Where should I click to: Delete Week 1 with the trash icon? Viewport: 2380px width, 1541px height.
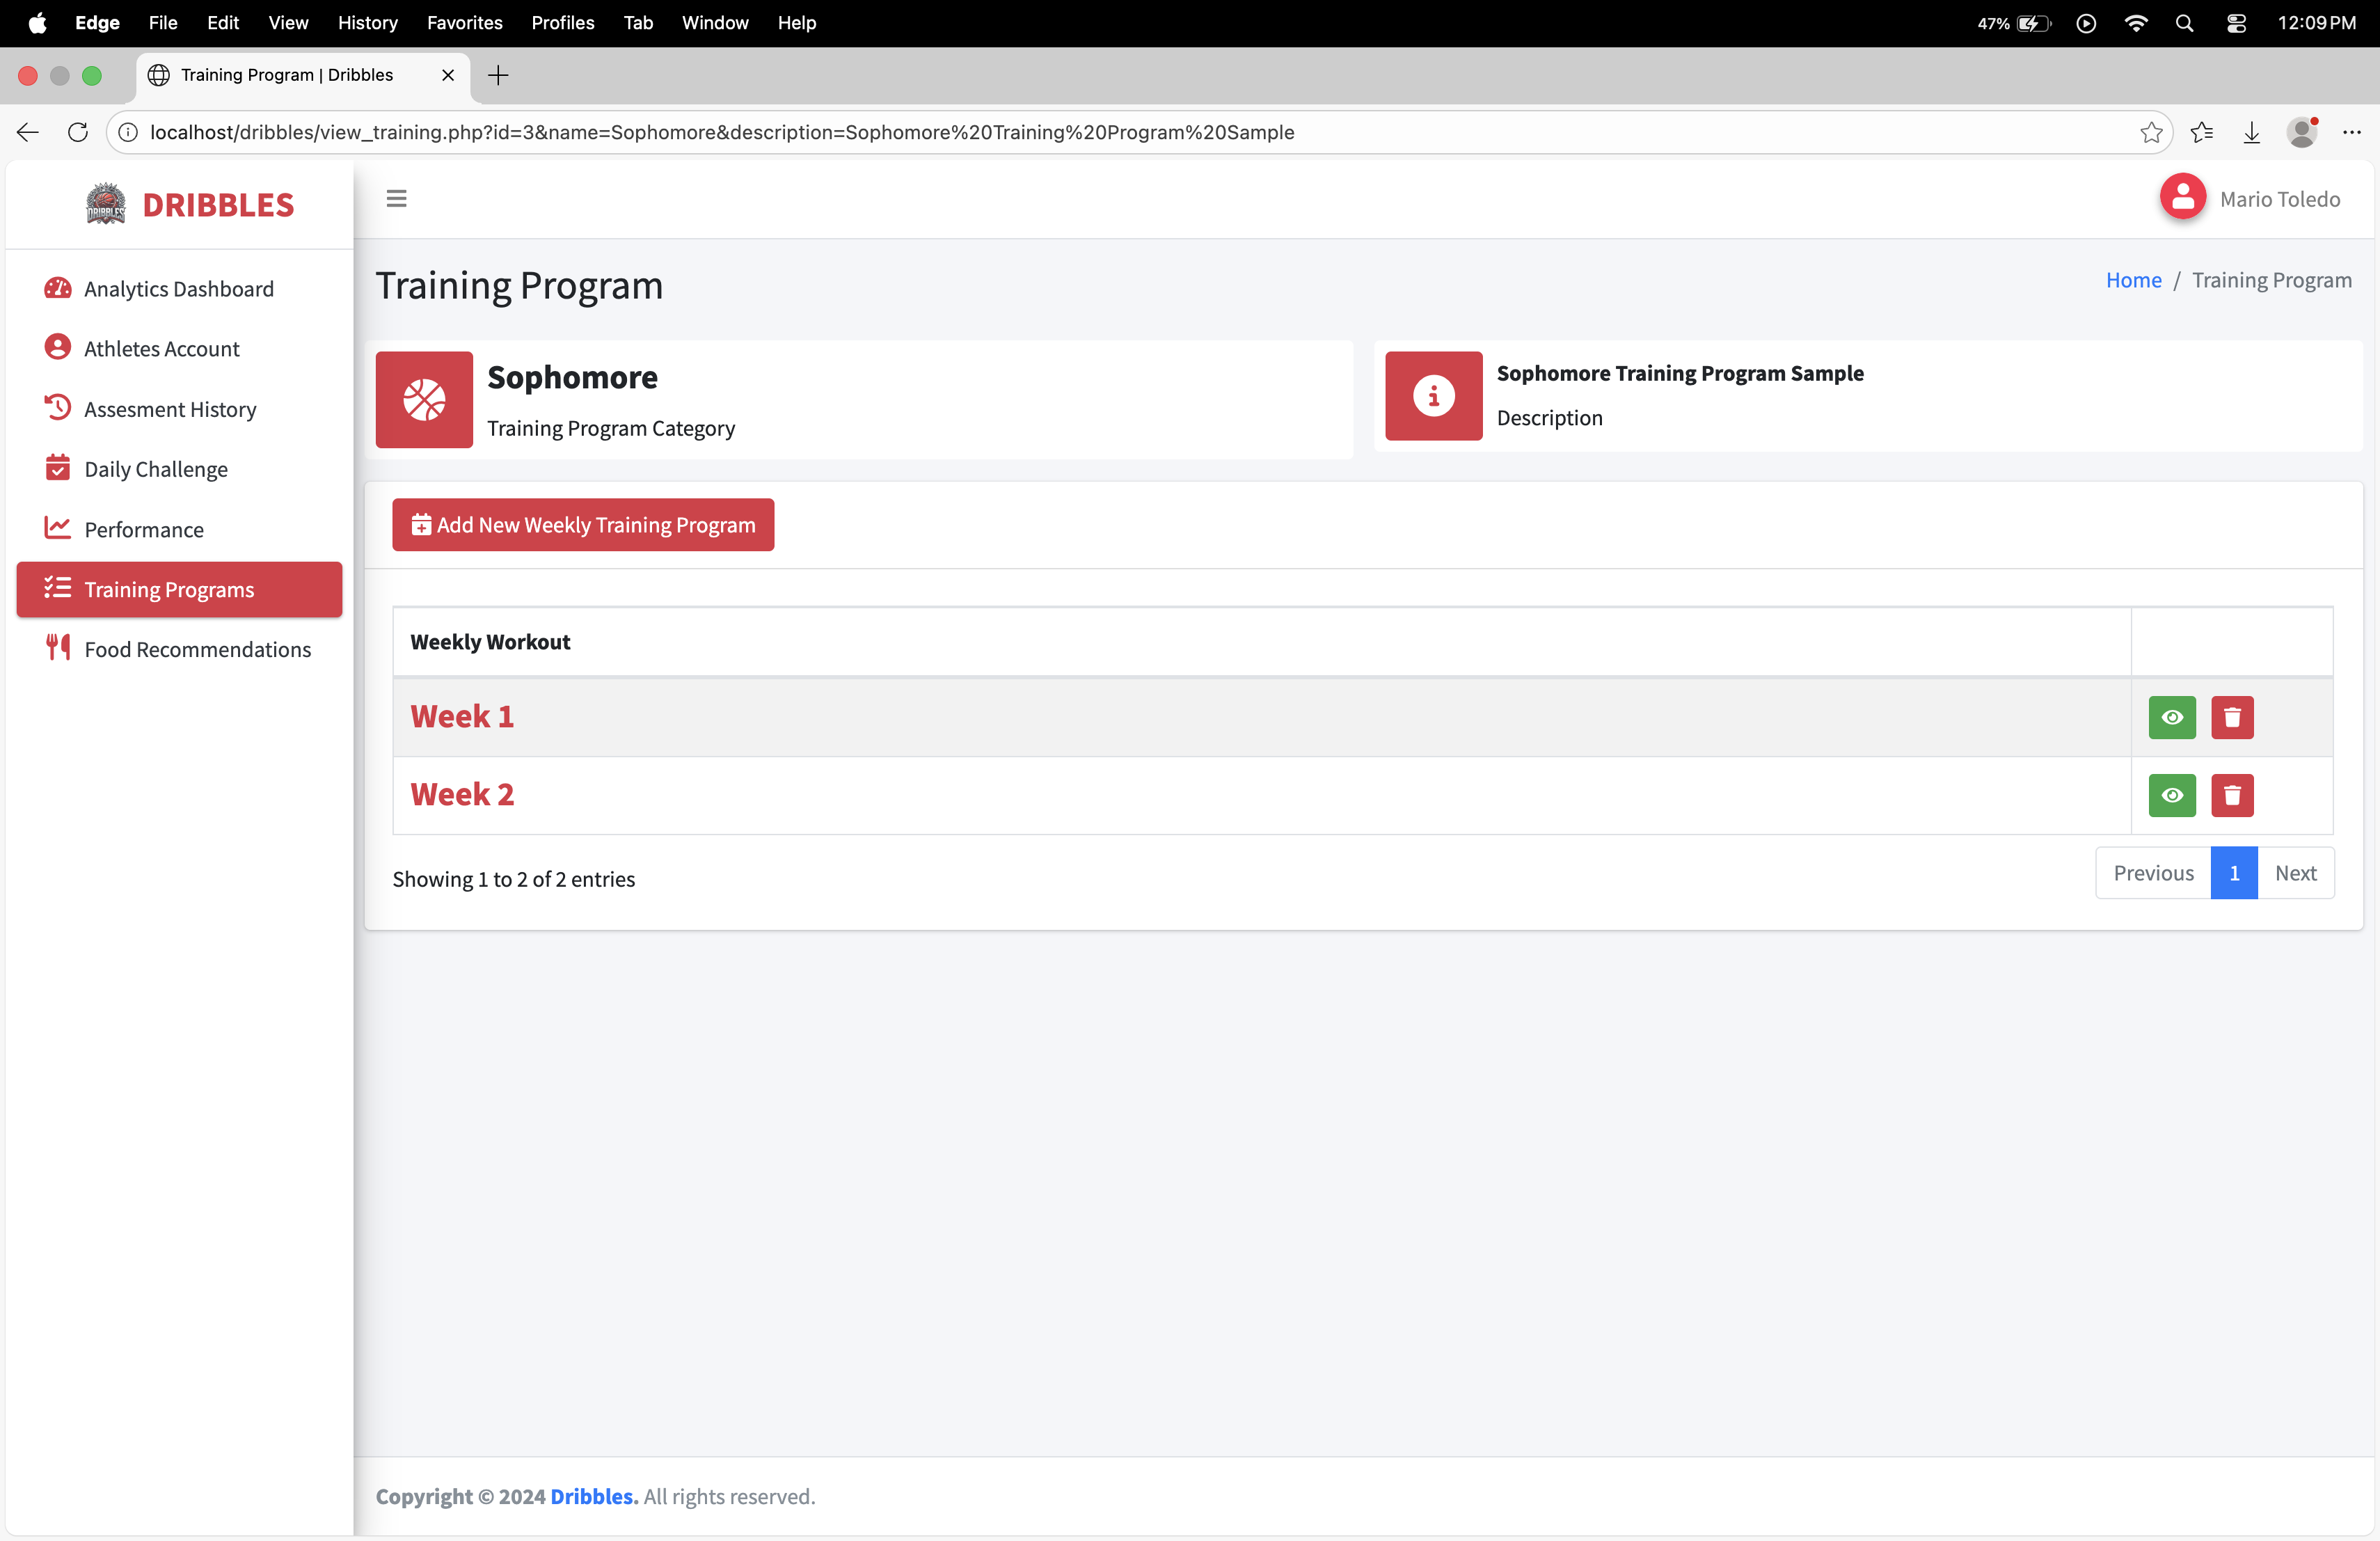[x=2231, y=717]
